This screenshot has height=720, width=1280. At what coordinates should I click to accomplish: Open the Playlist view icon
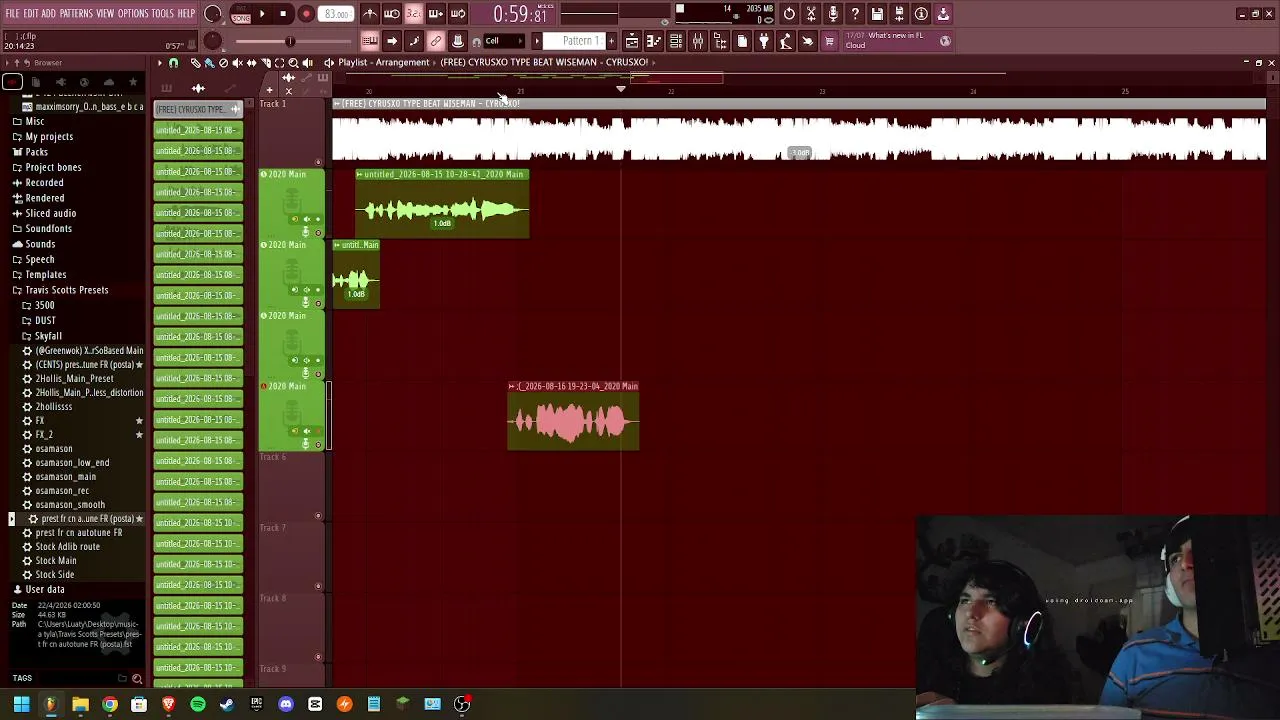(632, 41)
